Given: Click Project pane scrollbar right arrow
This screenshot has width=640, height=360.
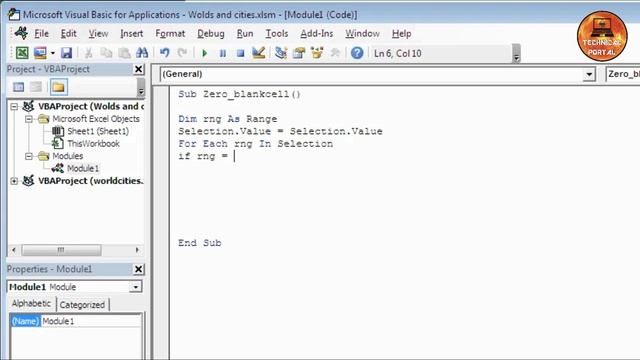Looking at the screenshot, I should click(x=137, y=250).
